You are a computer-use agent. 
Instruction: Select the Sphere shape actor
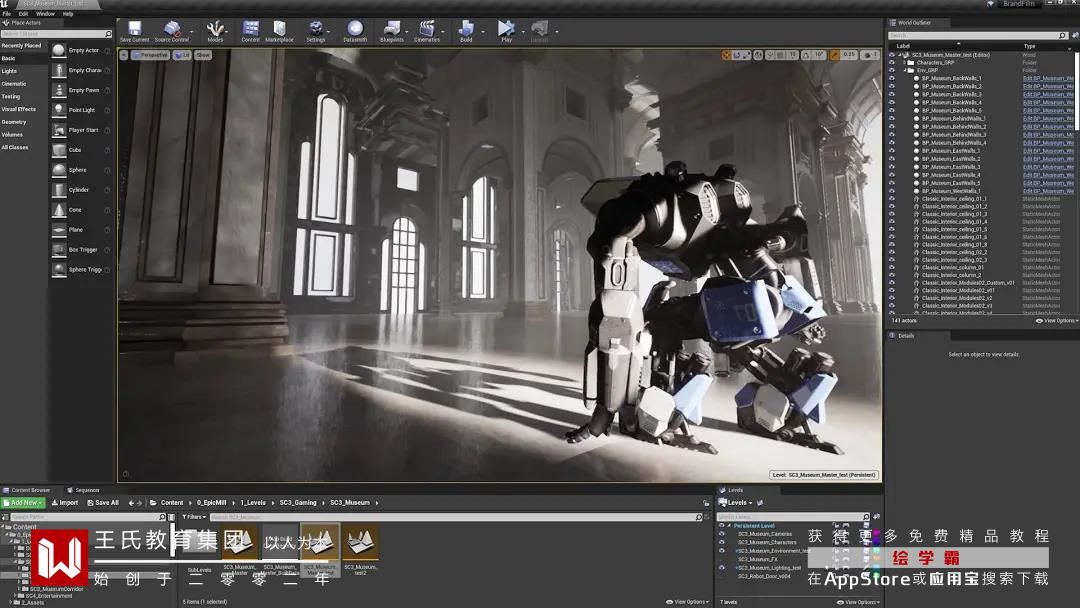coord(81,170)
